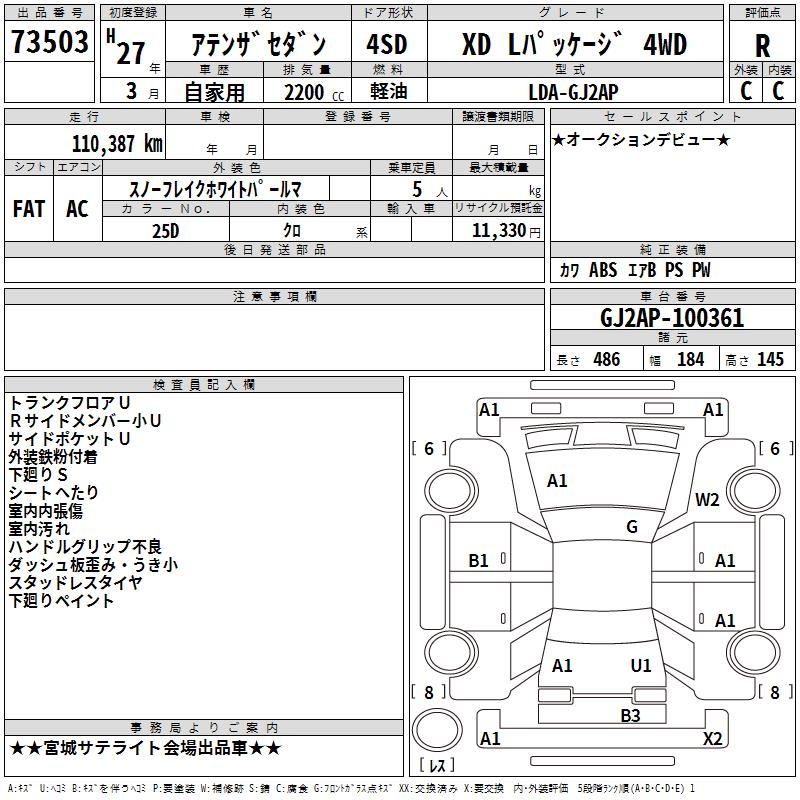Click the chassis number GJ2AP-100361

point(672,319)
